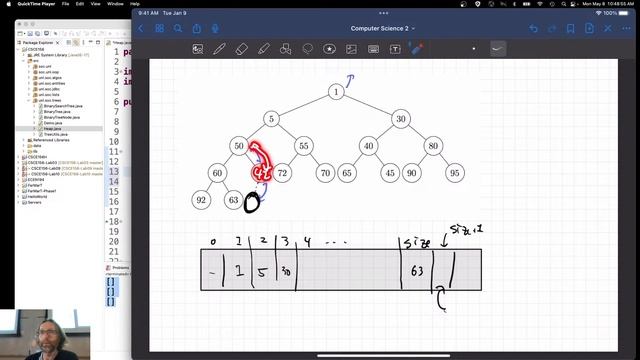This screenshot has height=360, width=640.
Task: Select the Text box tool
Action: tap(395, 49)
